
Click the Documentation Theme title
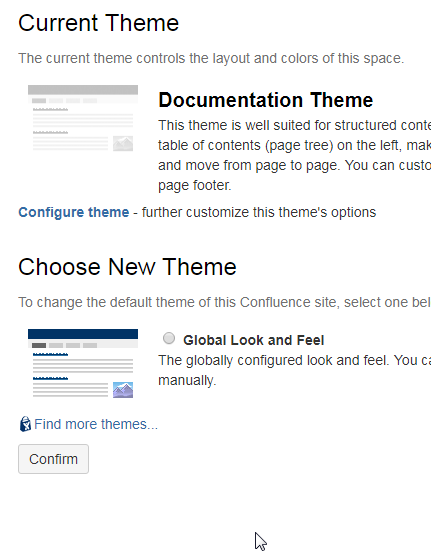pos(266,100)
